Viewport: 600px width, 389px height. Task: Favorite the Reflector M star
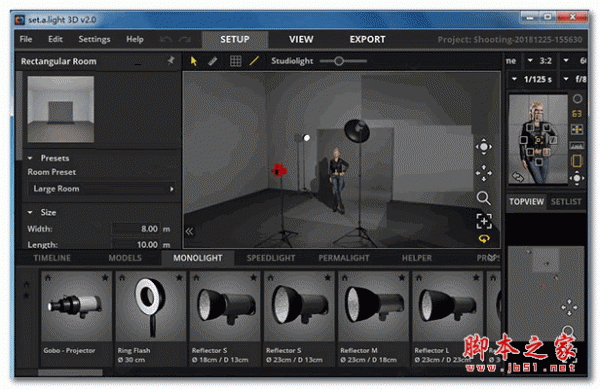click(x=402, y=278)
